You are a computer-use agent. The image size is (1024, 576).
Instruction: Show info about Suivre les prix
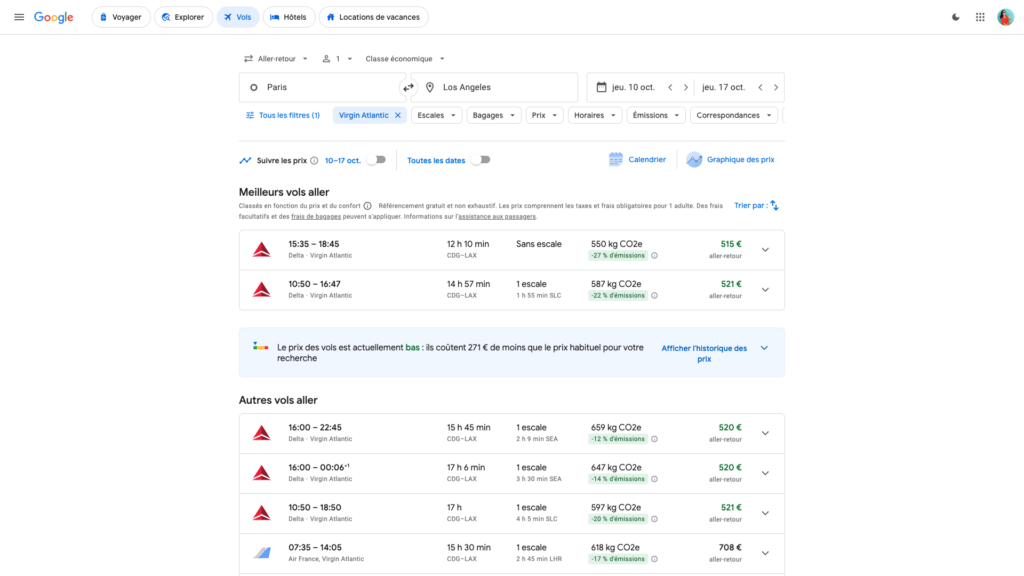coord(314,161)
